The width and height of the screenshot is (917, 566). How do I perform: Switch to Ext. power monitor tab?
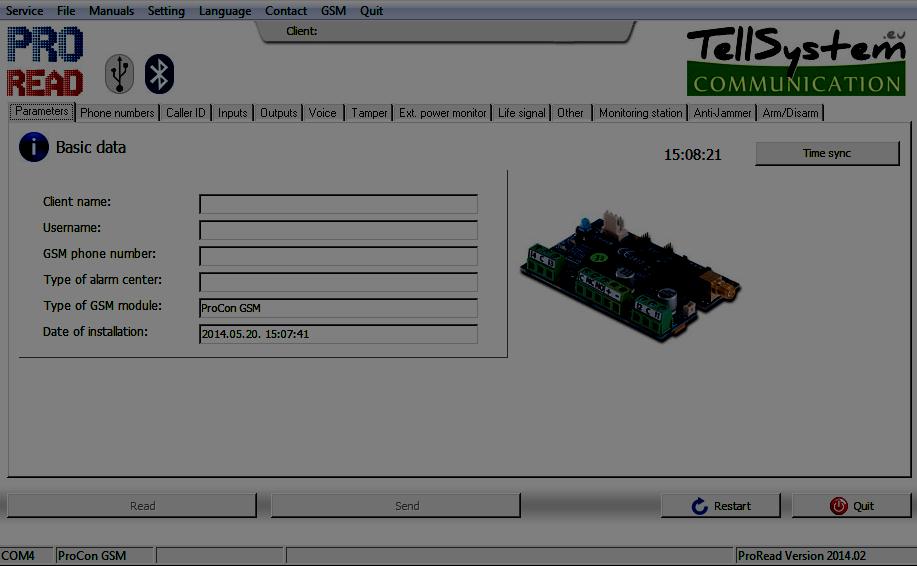(442, 113)
